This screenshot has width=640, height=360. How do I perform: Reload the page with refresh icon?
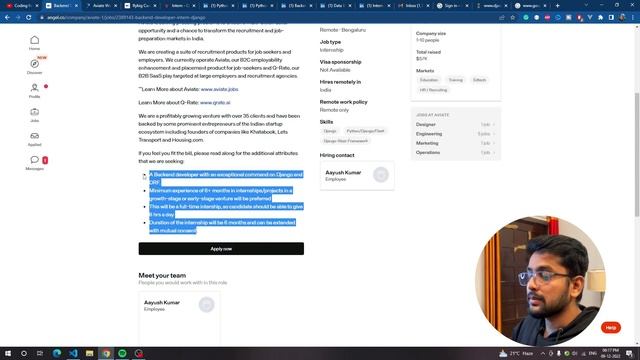point(29,18)
